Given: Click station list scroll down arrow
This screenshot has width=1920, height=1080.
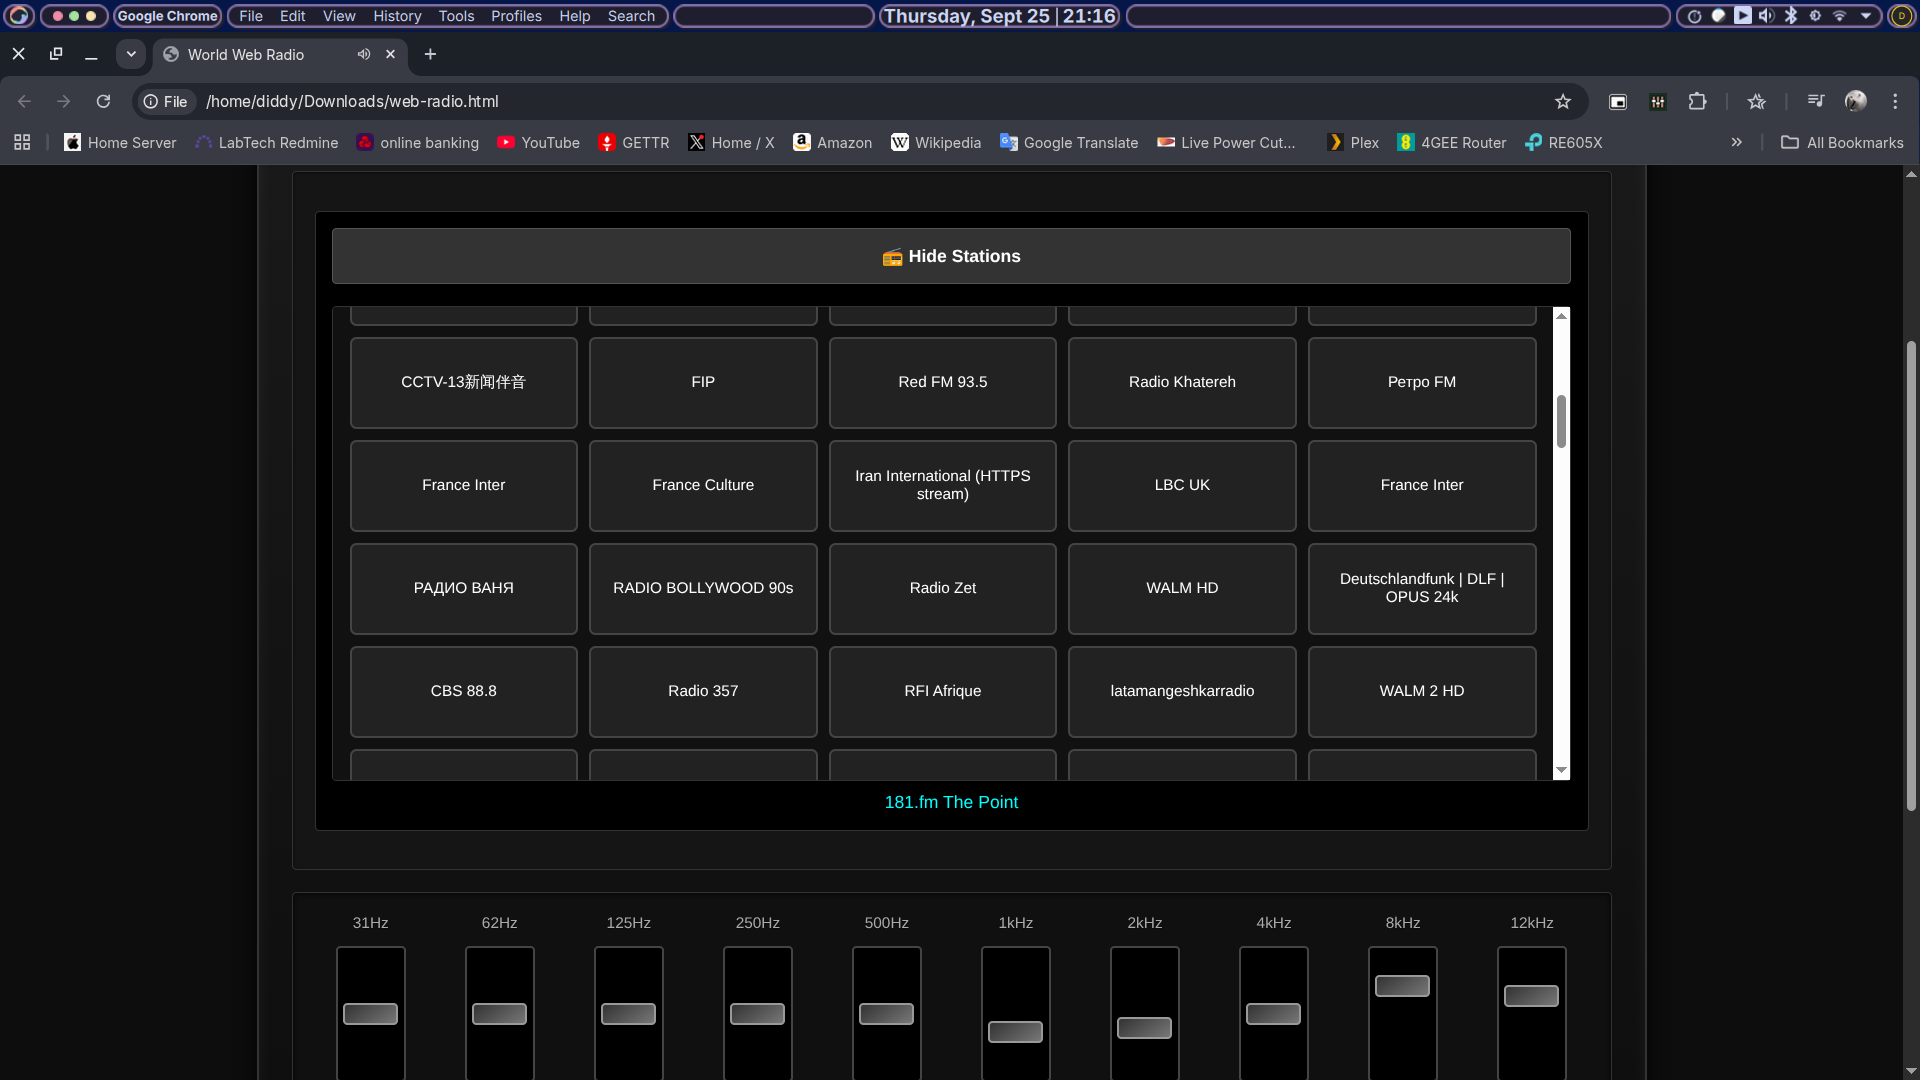Looking at the screenshot, I should pos(1561,770).
